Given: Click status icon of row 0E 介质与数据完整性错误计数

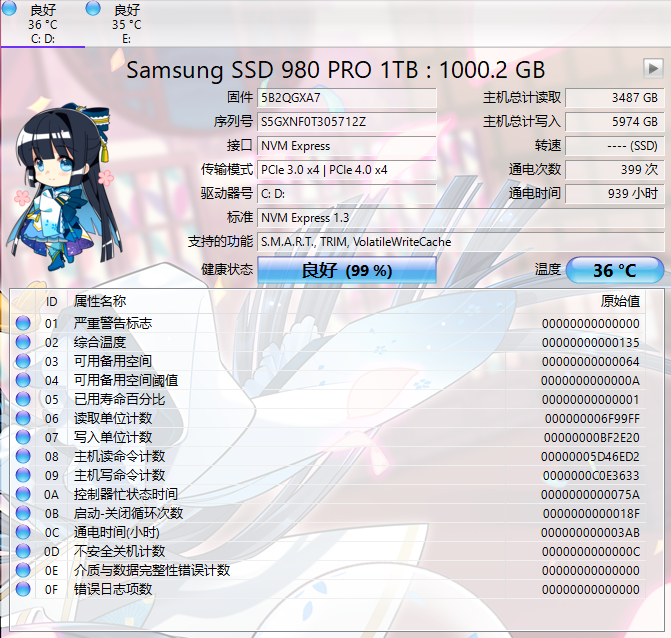Looking at the screenshot, I should point(23,570).
